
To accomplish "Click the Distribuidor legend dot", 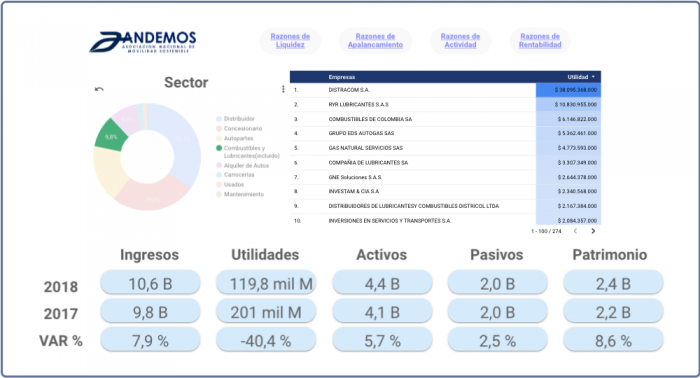I will click(x=219, y=119).
